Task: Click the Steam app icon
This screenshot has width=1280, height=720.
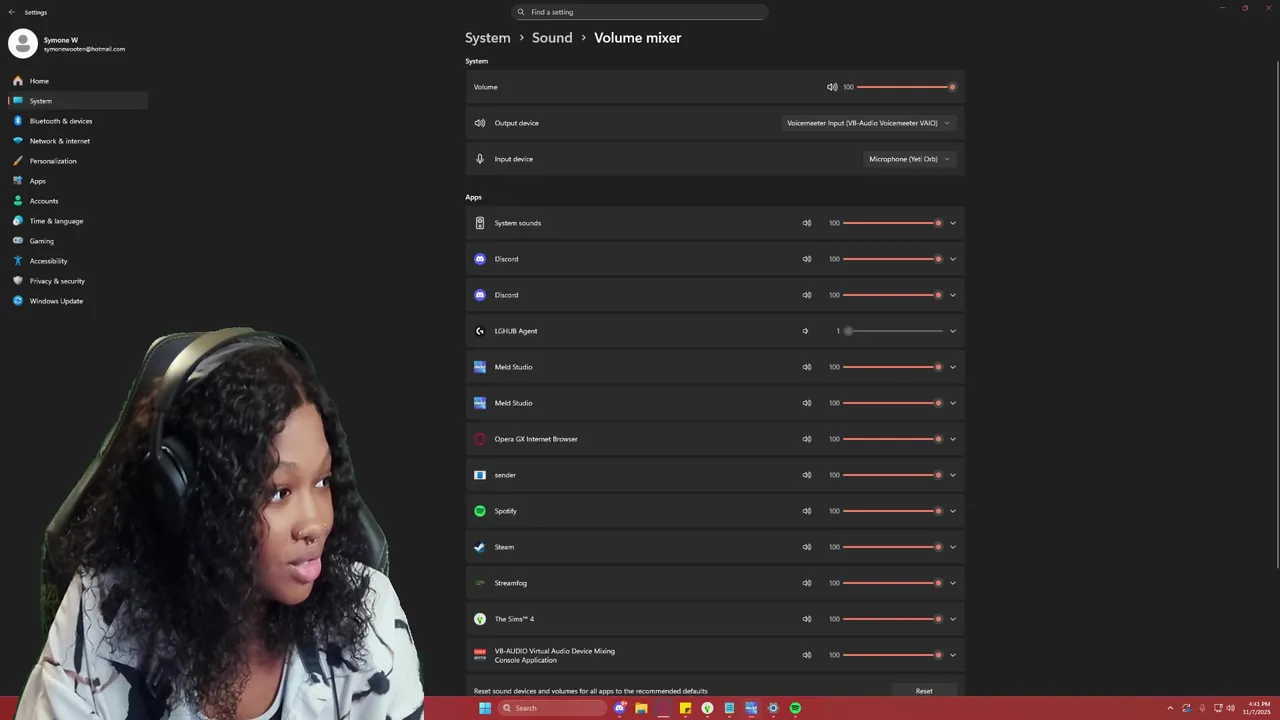Action: (480, 547)
